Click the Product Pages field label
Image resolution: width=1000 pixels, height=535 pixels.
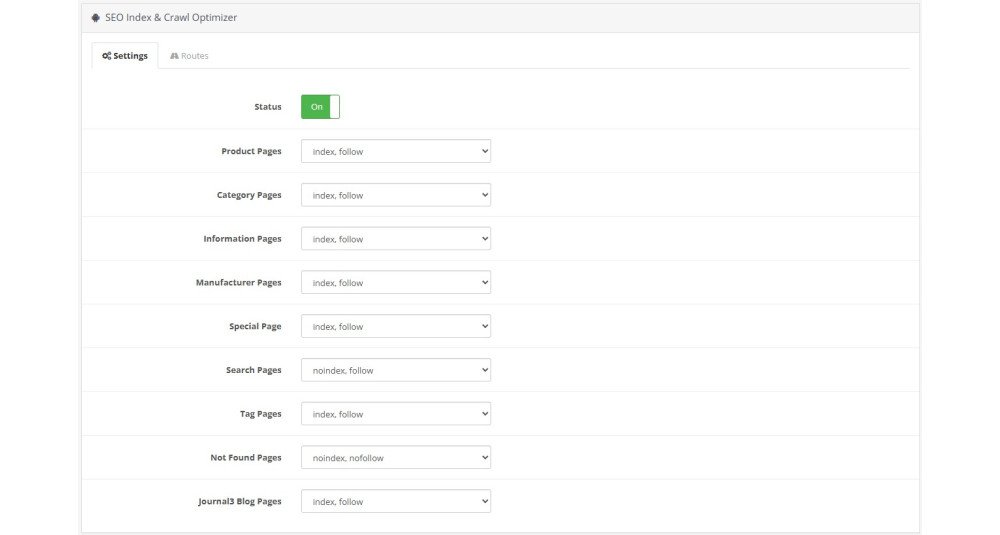[x=251, y=151]
